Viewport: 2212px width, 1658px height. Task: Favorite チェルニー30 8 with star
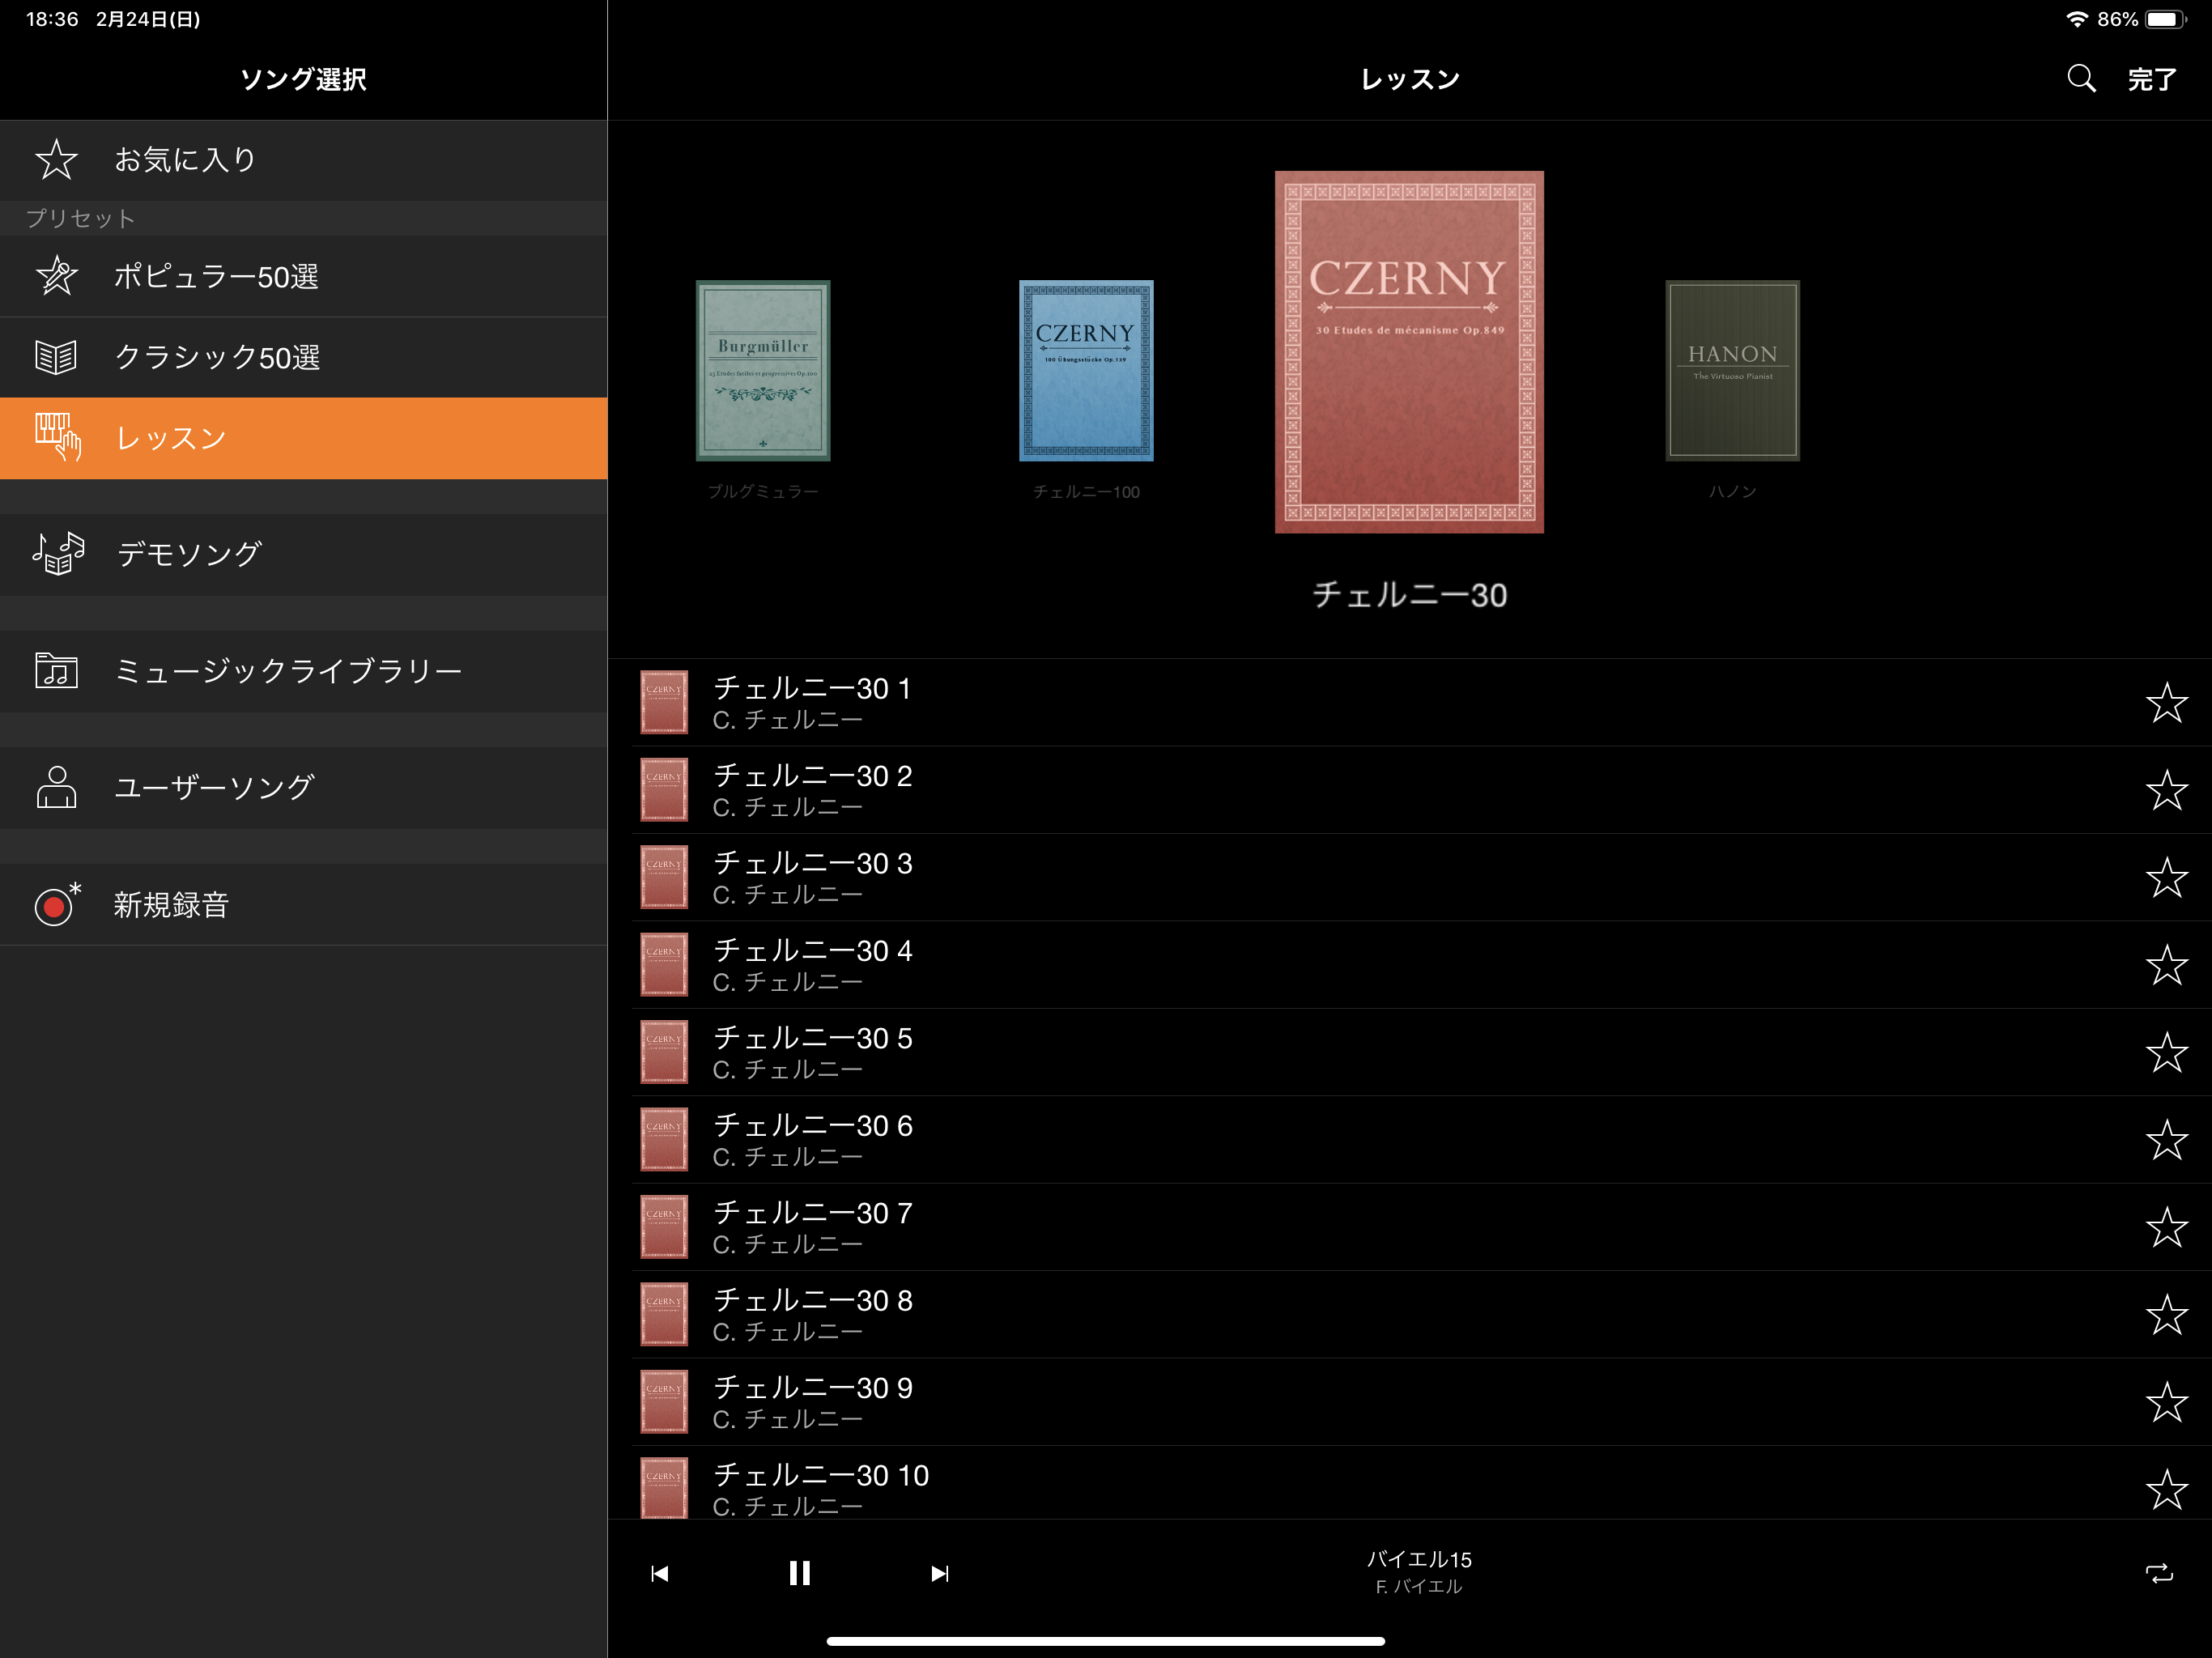2166,1314
